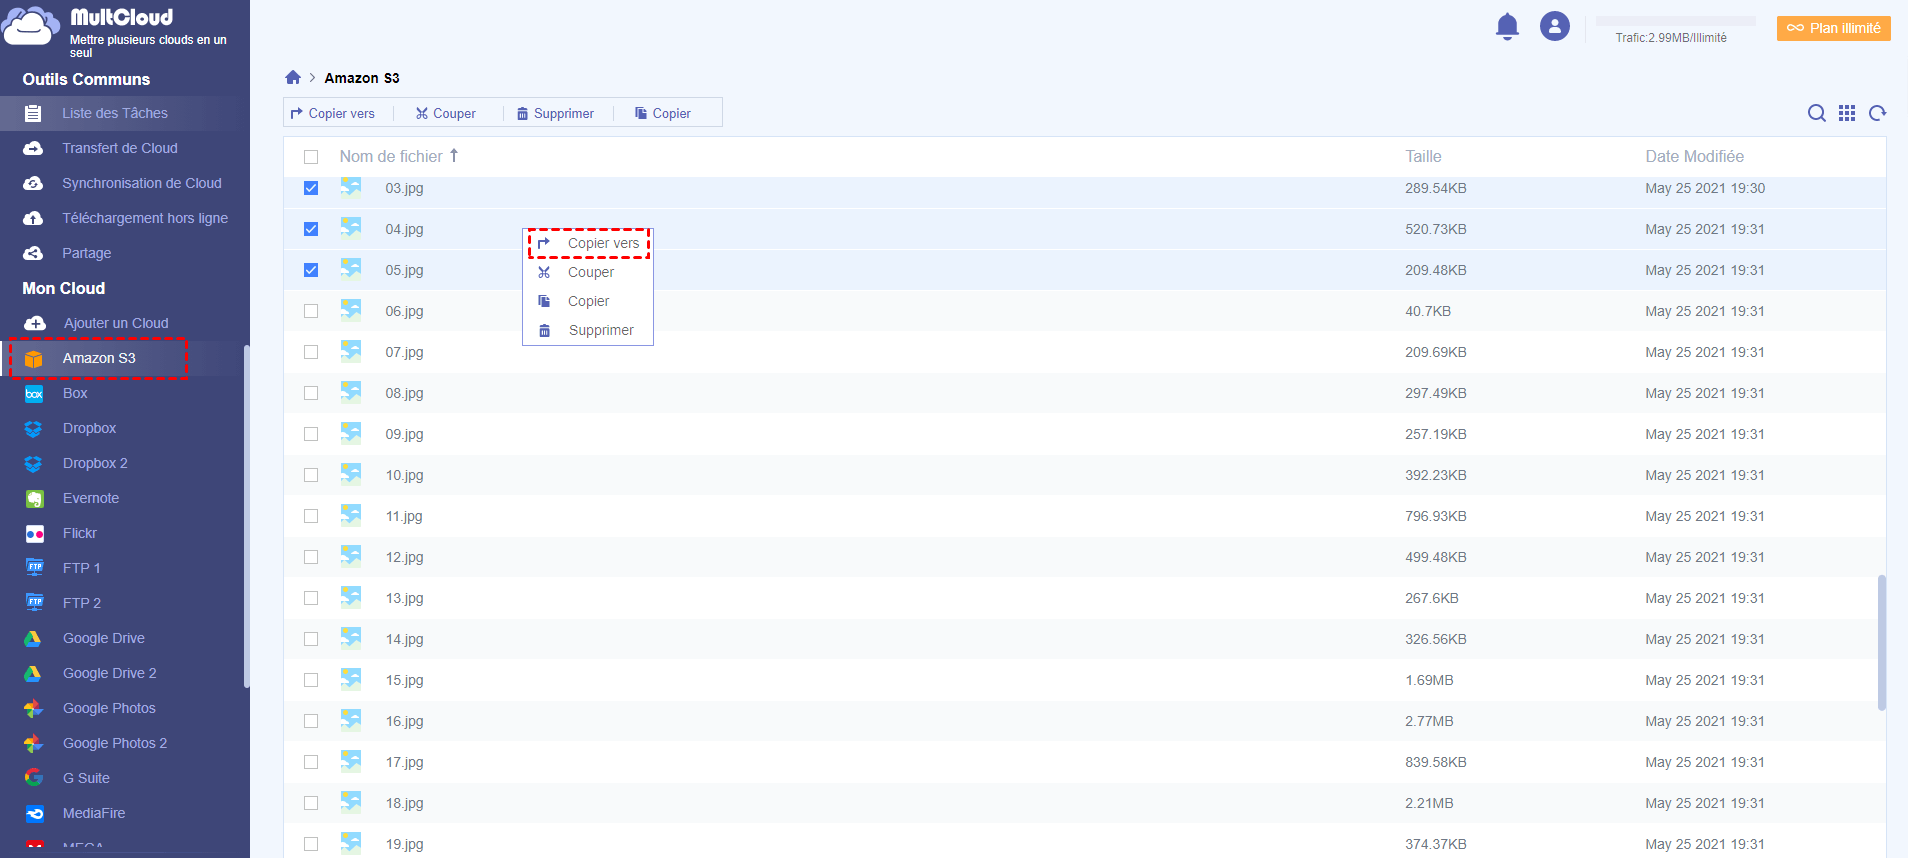Click the search magnifier icon

point(1817,113)
